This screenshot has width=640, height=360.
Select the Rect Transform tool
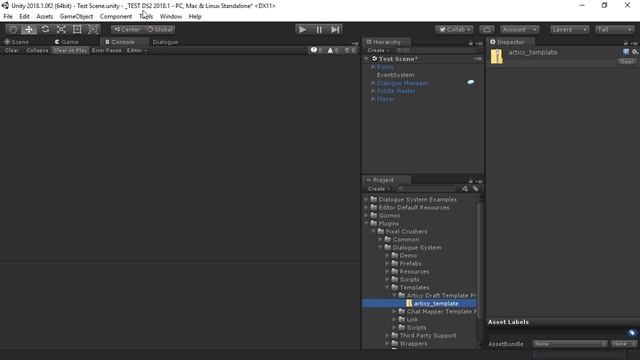pyautogui.click(x=77, y=29)
